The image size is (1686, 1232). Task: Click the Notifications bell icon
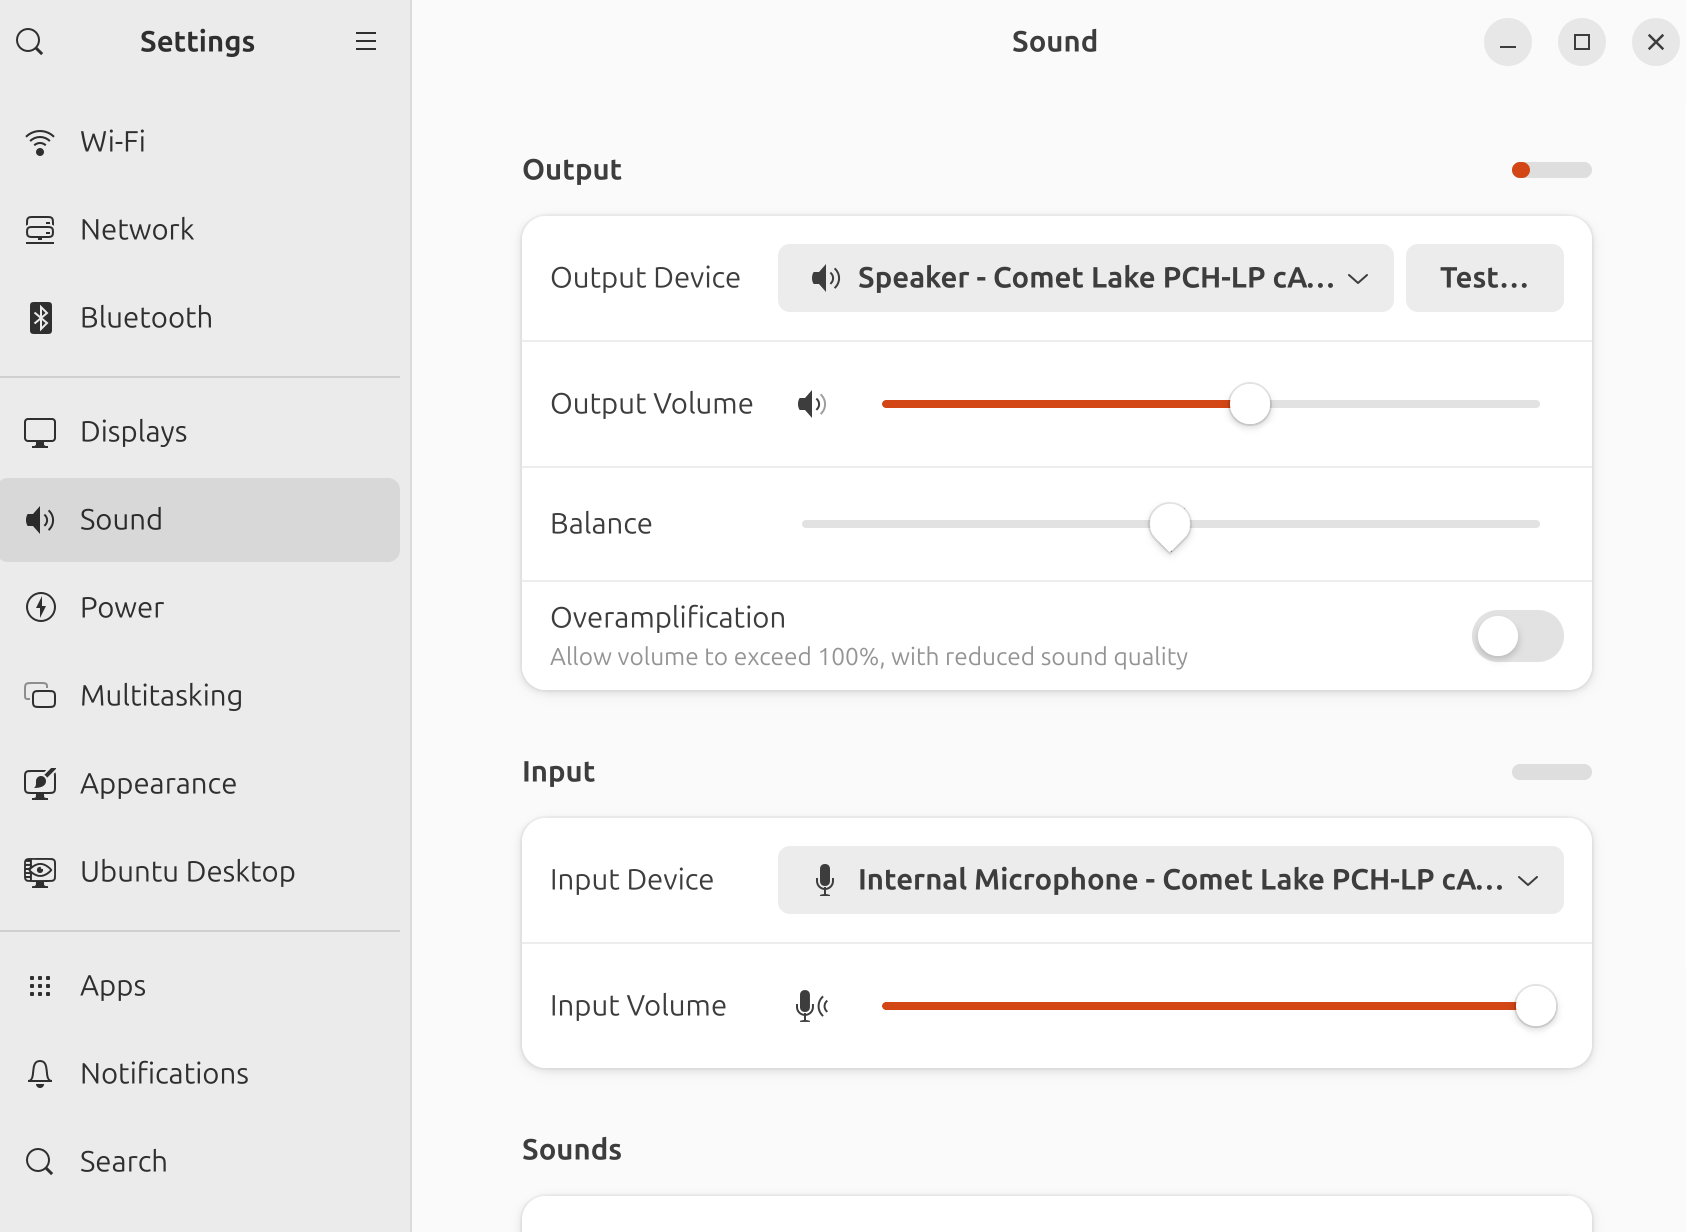(x=40, y=1074)
